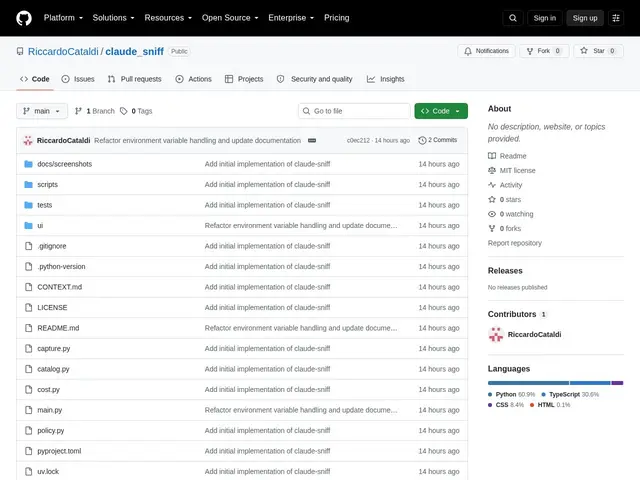The image size is (640, 480).
Task: Open the CONTEXT.md file
Action: 60,287
